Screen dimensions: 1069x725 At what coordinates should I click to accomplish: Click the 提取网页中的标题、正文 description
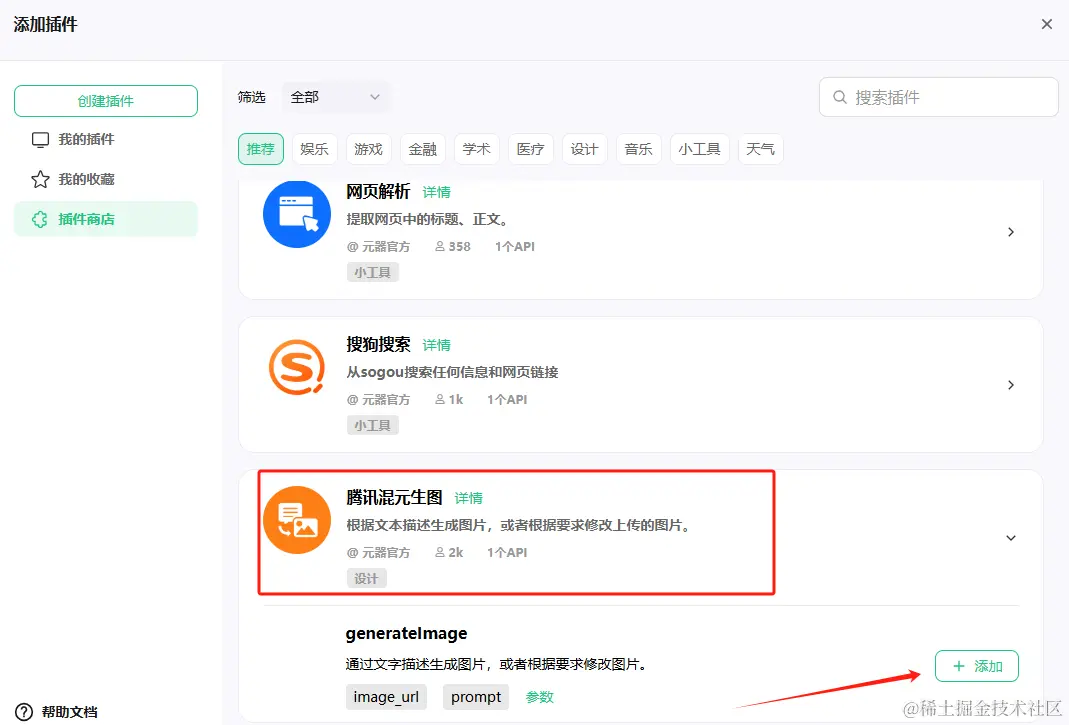(x=427, y=220)
